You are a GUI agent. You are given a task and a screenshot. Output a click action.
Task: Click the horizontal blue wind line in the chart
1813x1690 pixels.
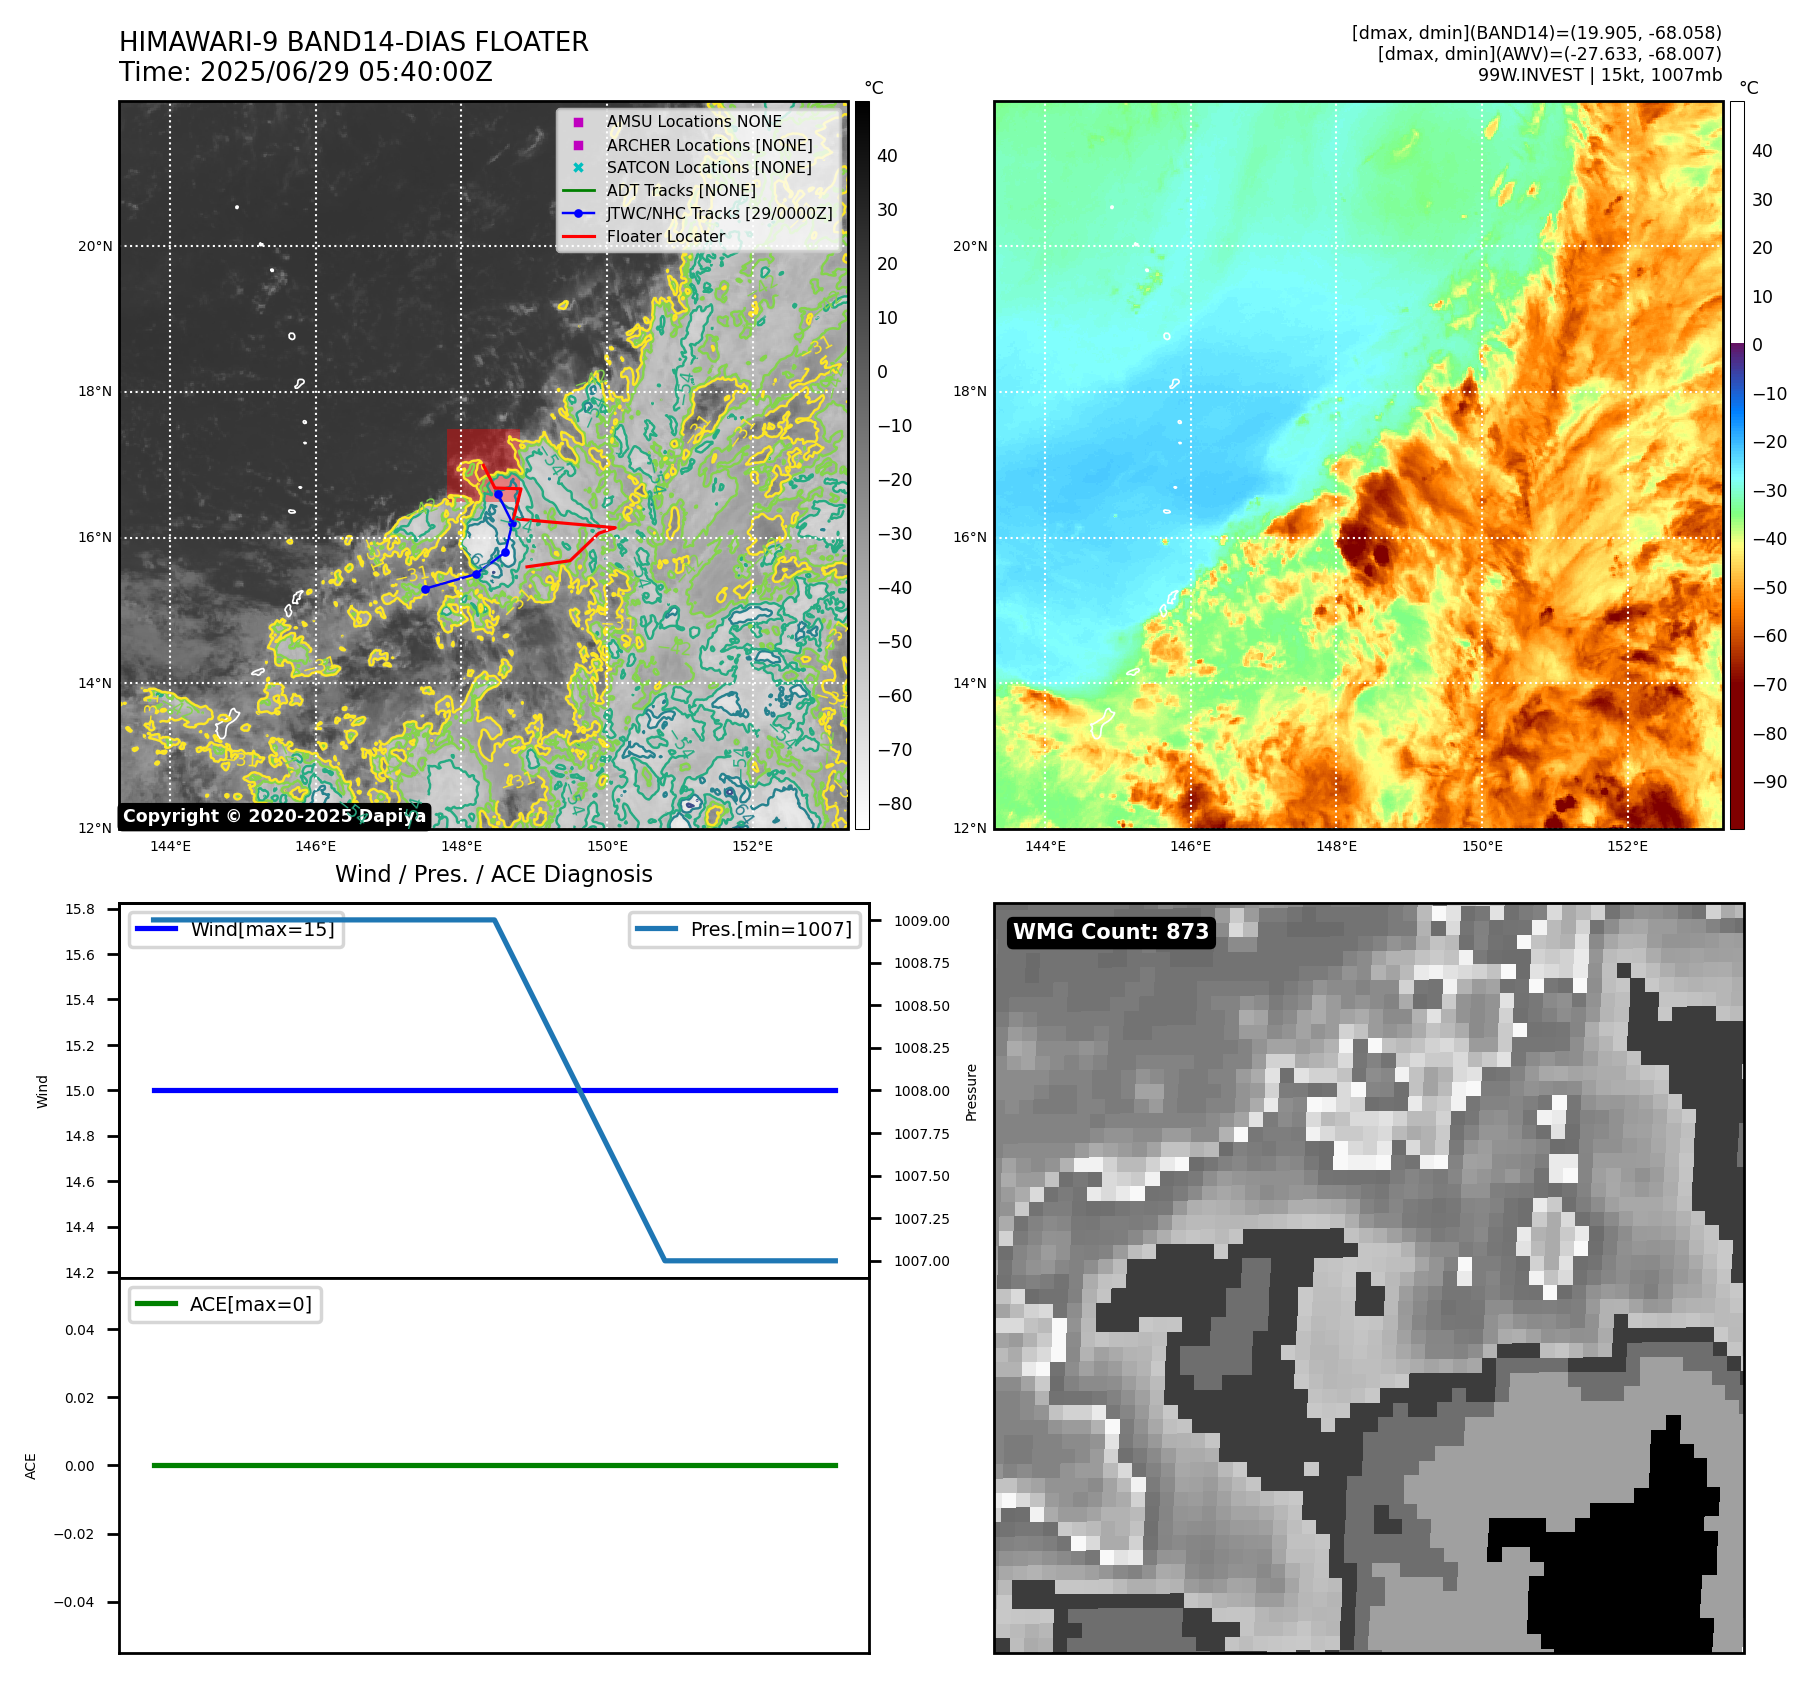tap(494, 1091)
